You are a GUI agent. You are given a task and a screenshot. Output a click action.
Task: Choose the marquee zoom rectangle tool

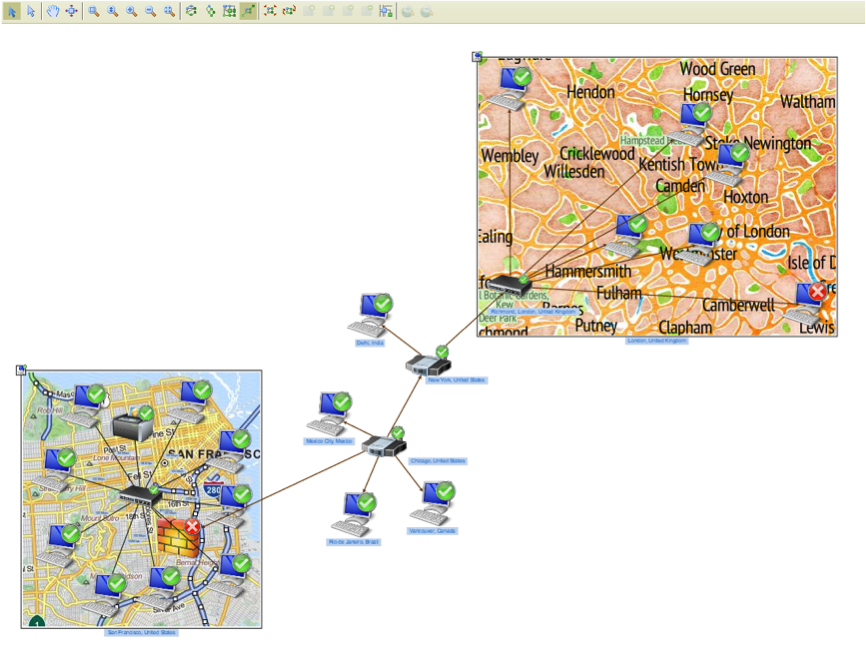coord(94,11)
